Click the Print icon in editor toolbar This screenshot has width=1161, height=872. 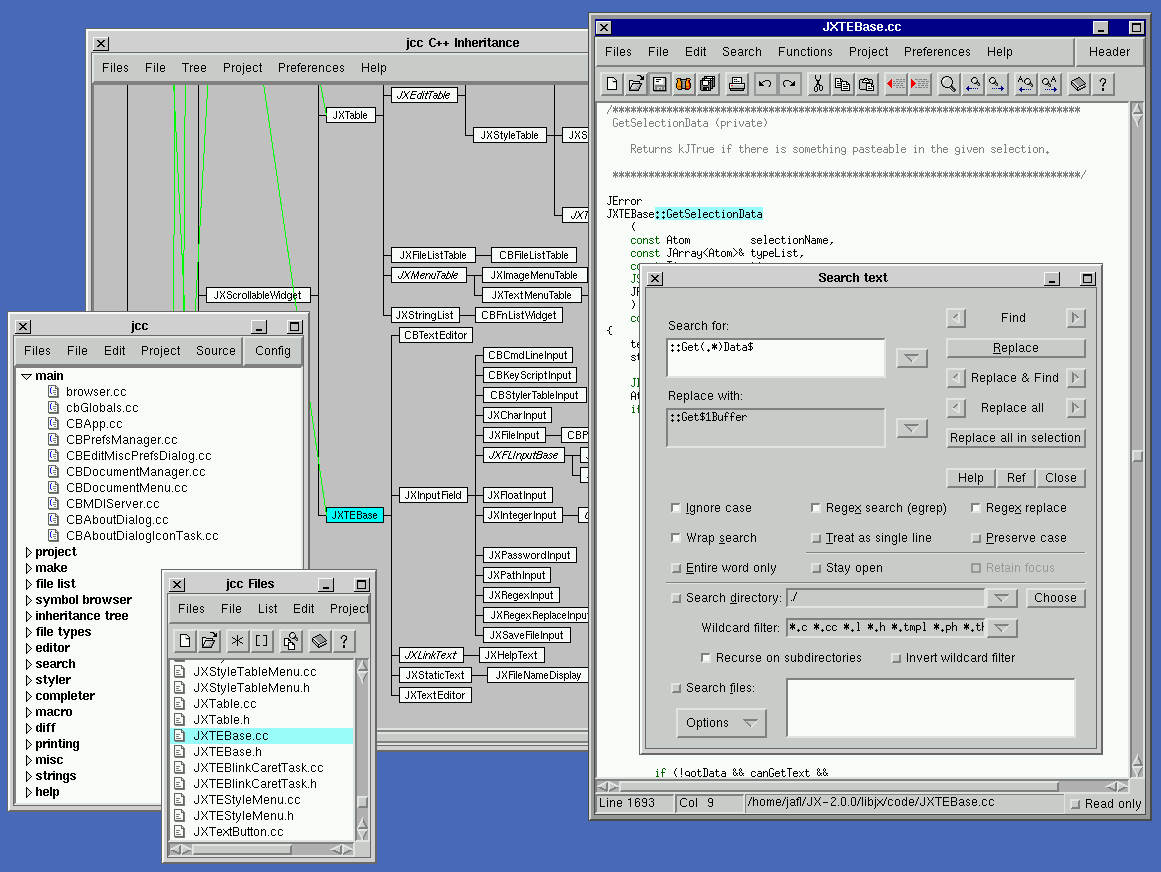click(737, 84)
